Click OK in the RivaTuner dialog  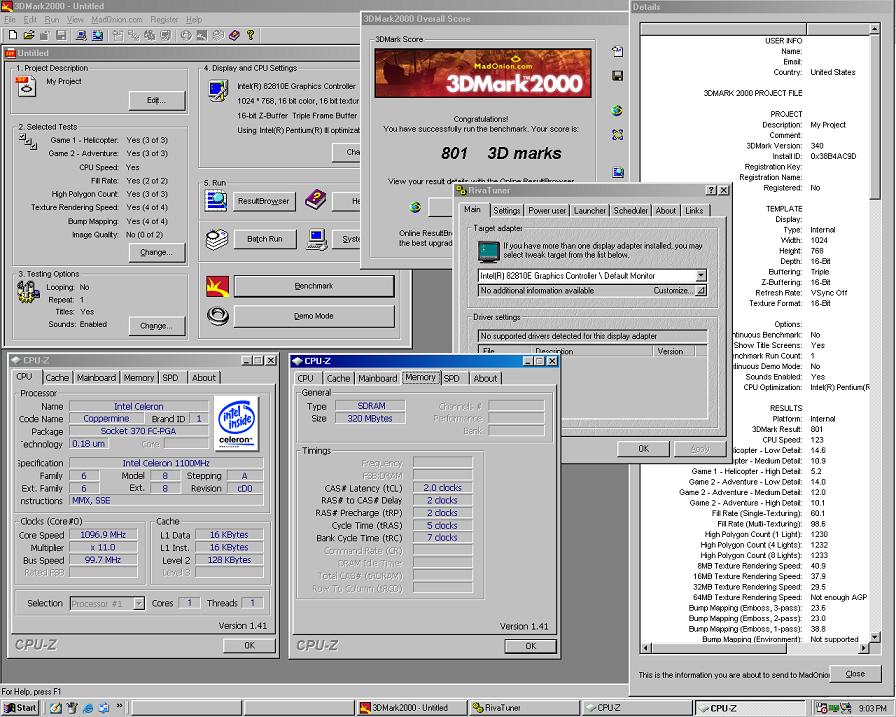click(x=643, y=448)
